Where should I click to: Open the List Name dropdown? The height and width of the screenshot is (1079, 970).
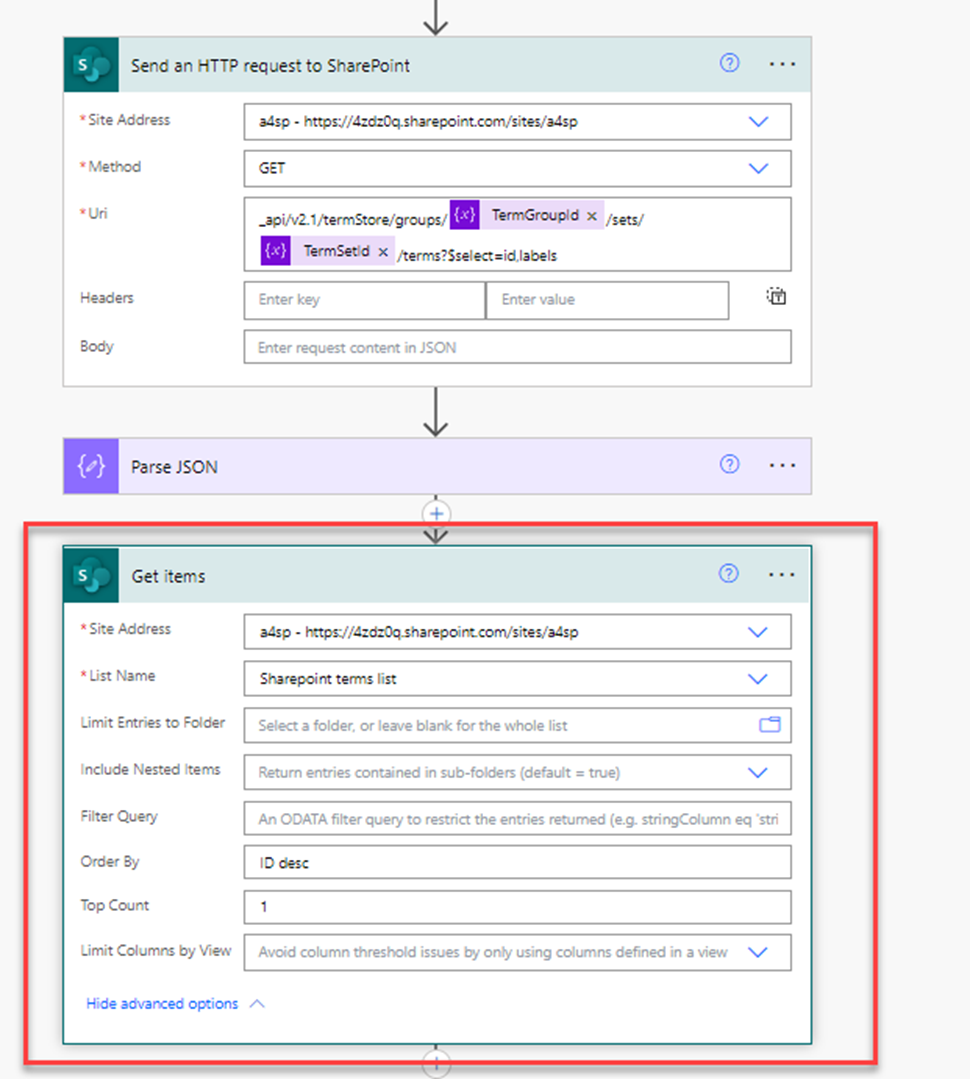point(758,678)
